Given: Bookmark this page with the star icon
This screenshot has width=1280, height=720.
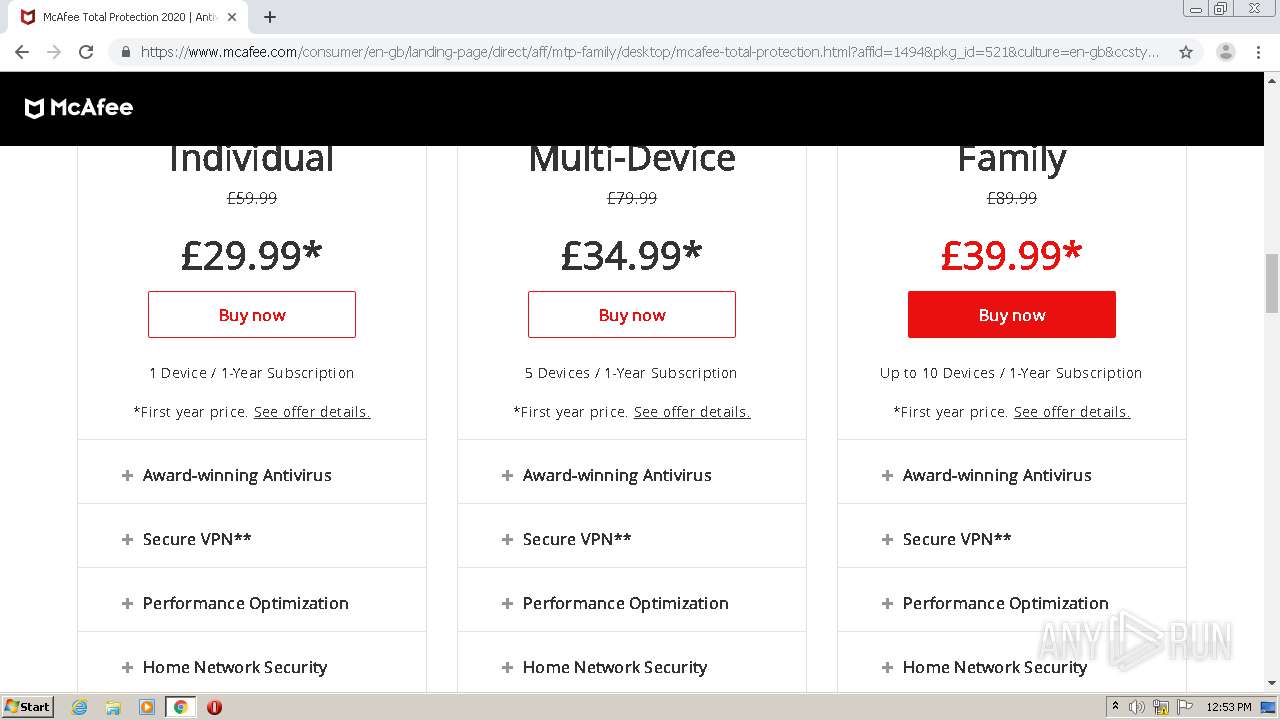Looking at the screenshot, I should pyautogui.click(x=1186, y=52).
